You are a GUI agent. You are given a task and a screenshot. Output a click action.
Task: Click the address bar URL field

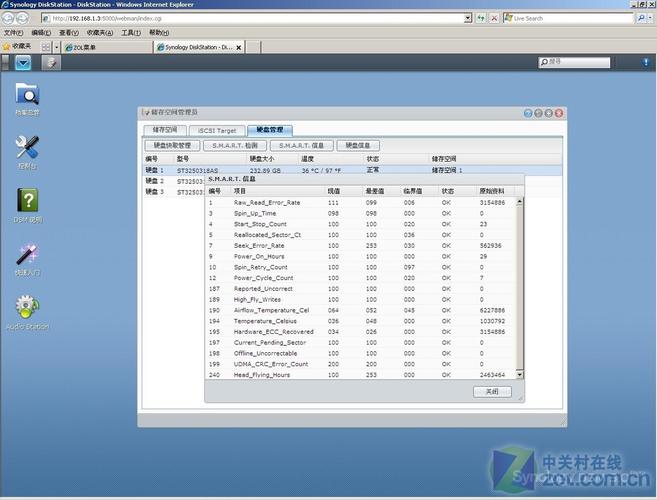tap(253, 18)
